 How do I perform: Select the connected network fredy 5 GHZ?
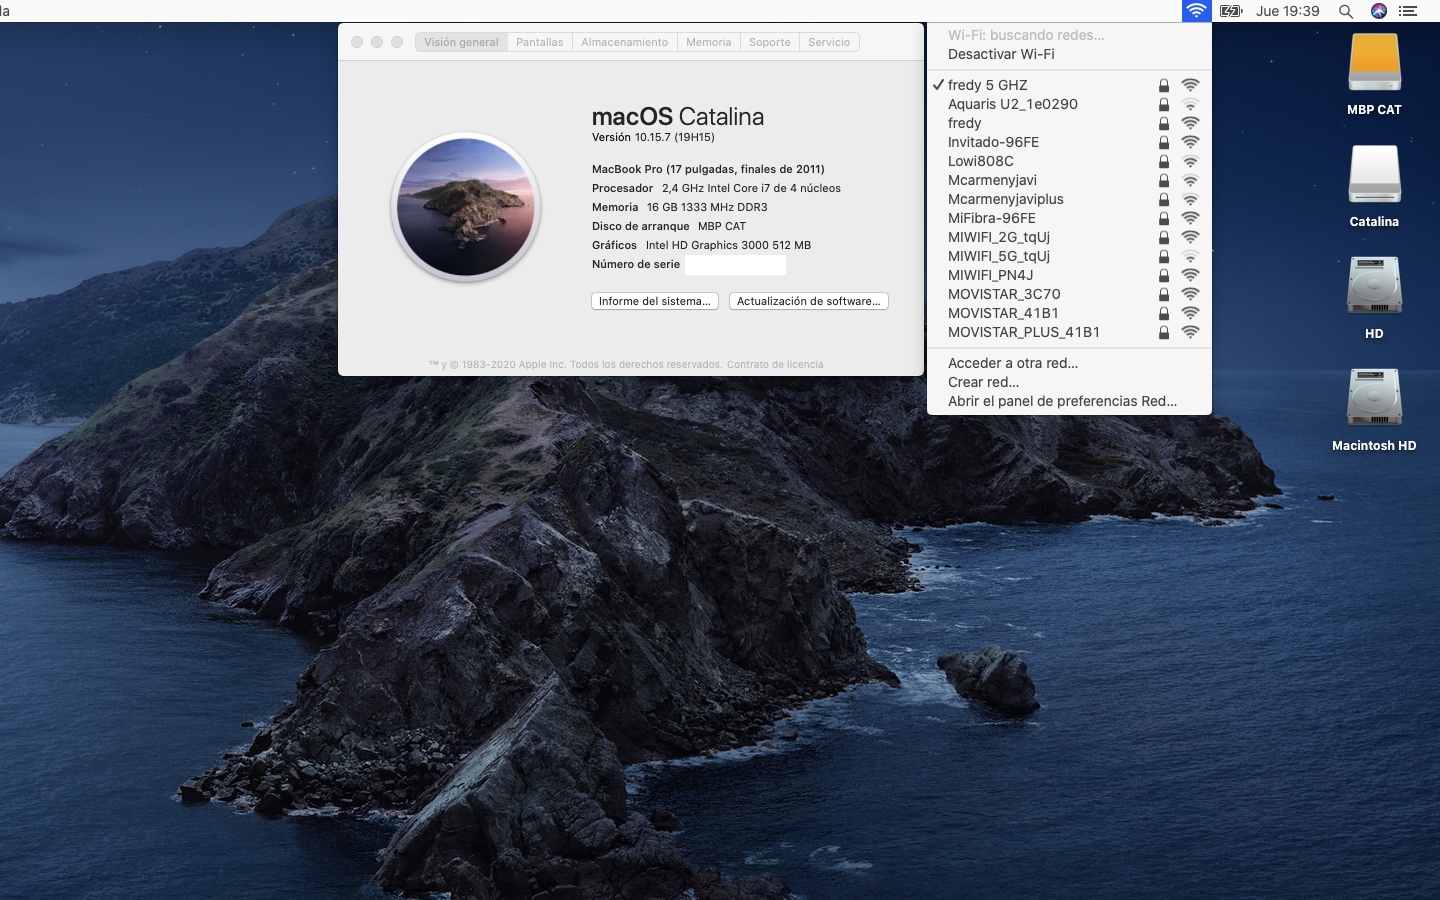[x=1069, y=85]
